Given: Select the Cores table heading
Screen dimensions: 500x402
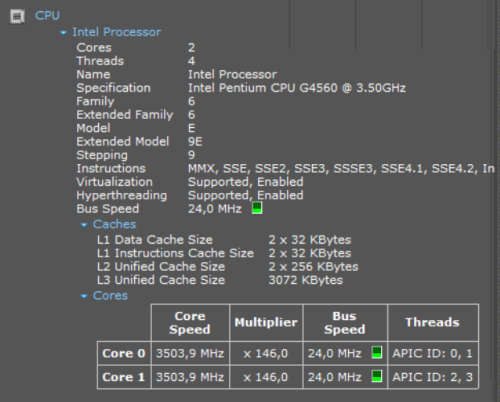Looking at the screenshot, I should click(110, 295).
